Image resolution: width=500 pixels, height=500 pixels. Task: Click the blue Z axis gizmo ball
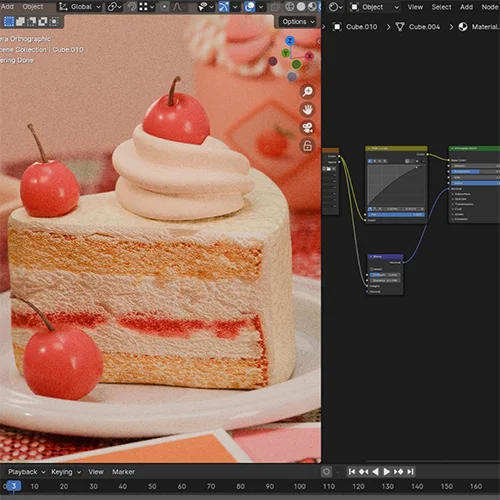[290, 41]
